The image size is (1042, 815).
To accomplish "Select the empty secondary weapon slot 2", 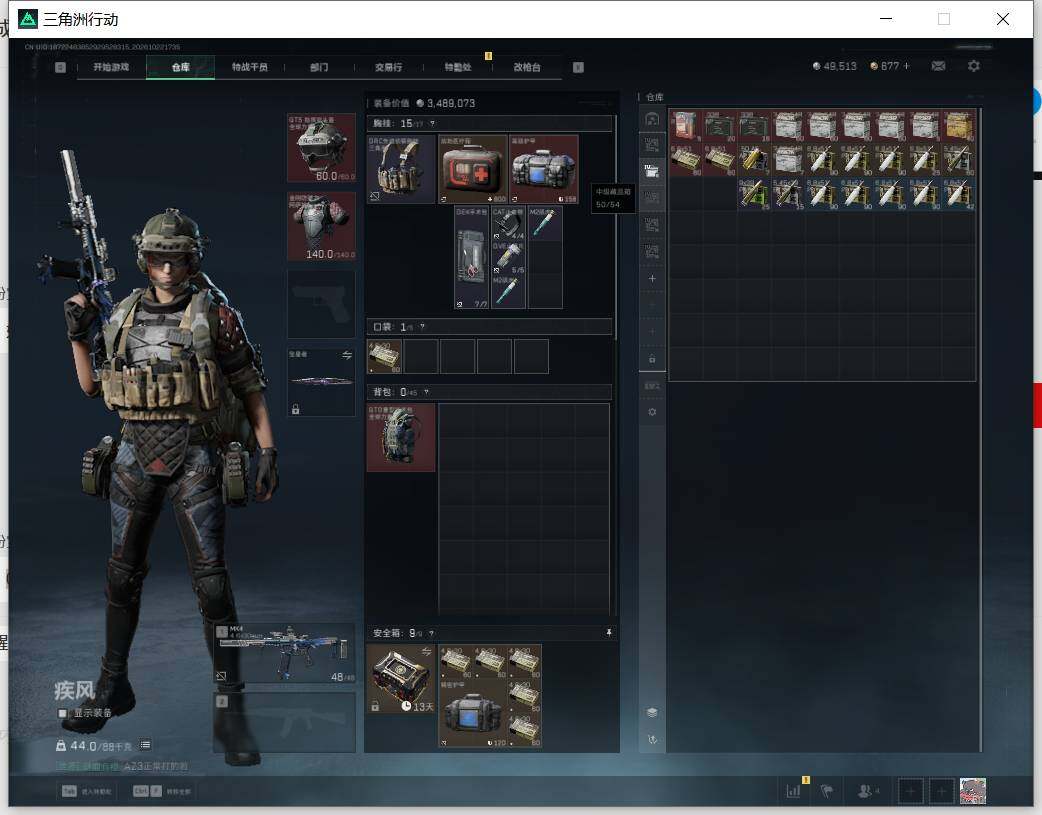I will click(x=284, y=723).
